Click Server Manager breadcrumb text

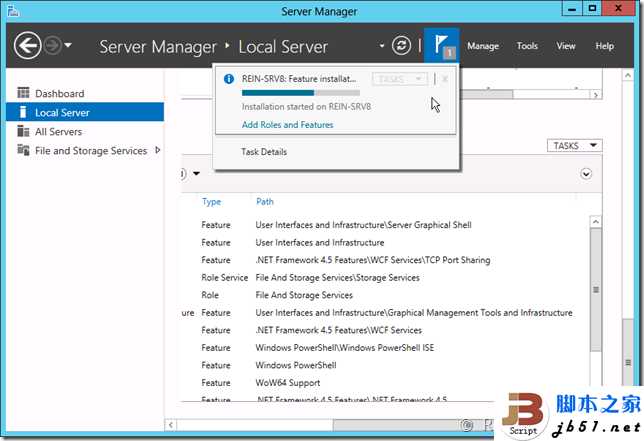pos(158,46)
